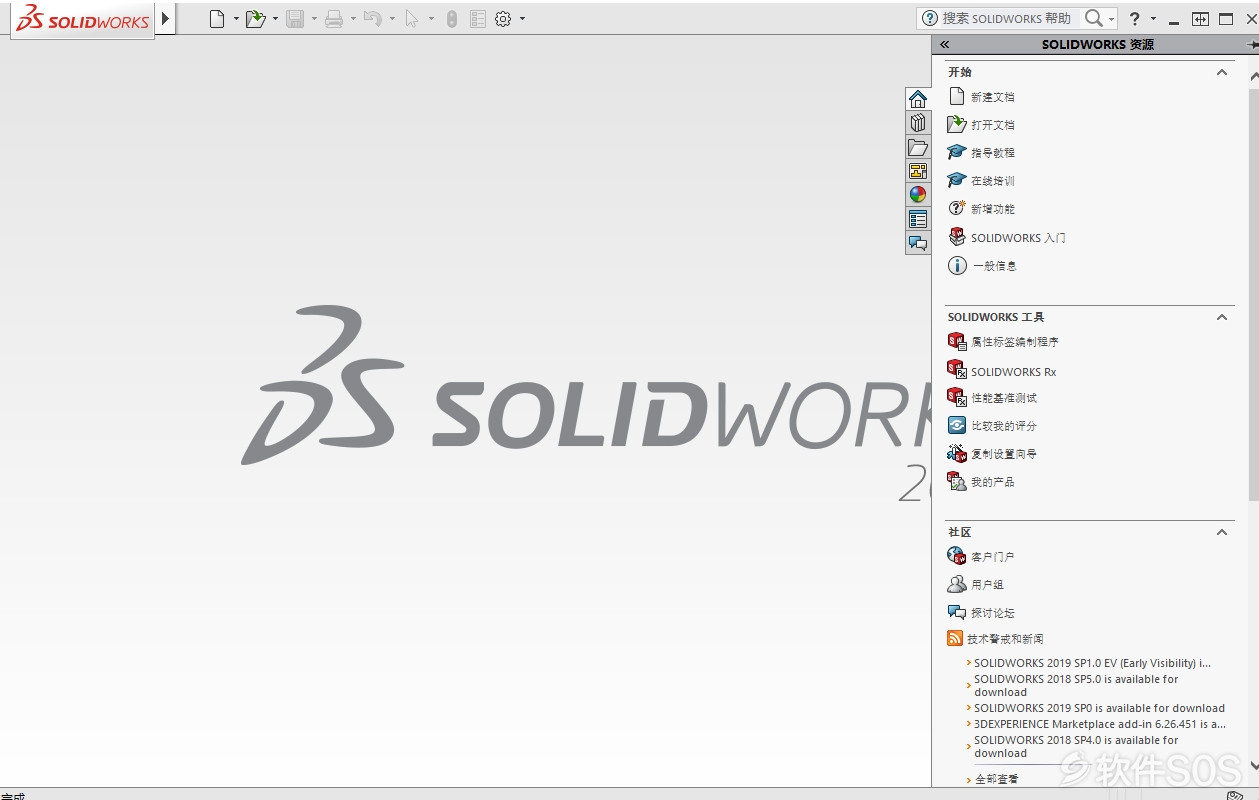The height and width of the screenshot is (800, 1259).
Task: Collapse the 社区 section
Action: [x=1221, y=532]
